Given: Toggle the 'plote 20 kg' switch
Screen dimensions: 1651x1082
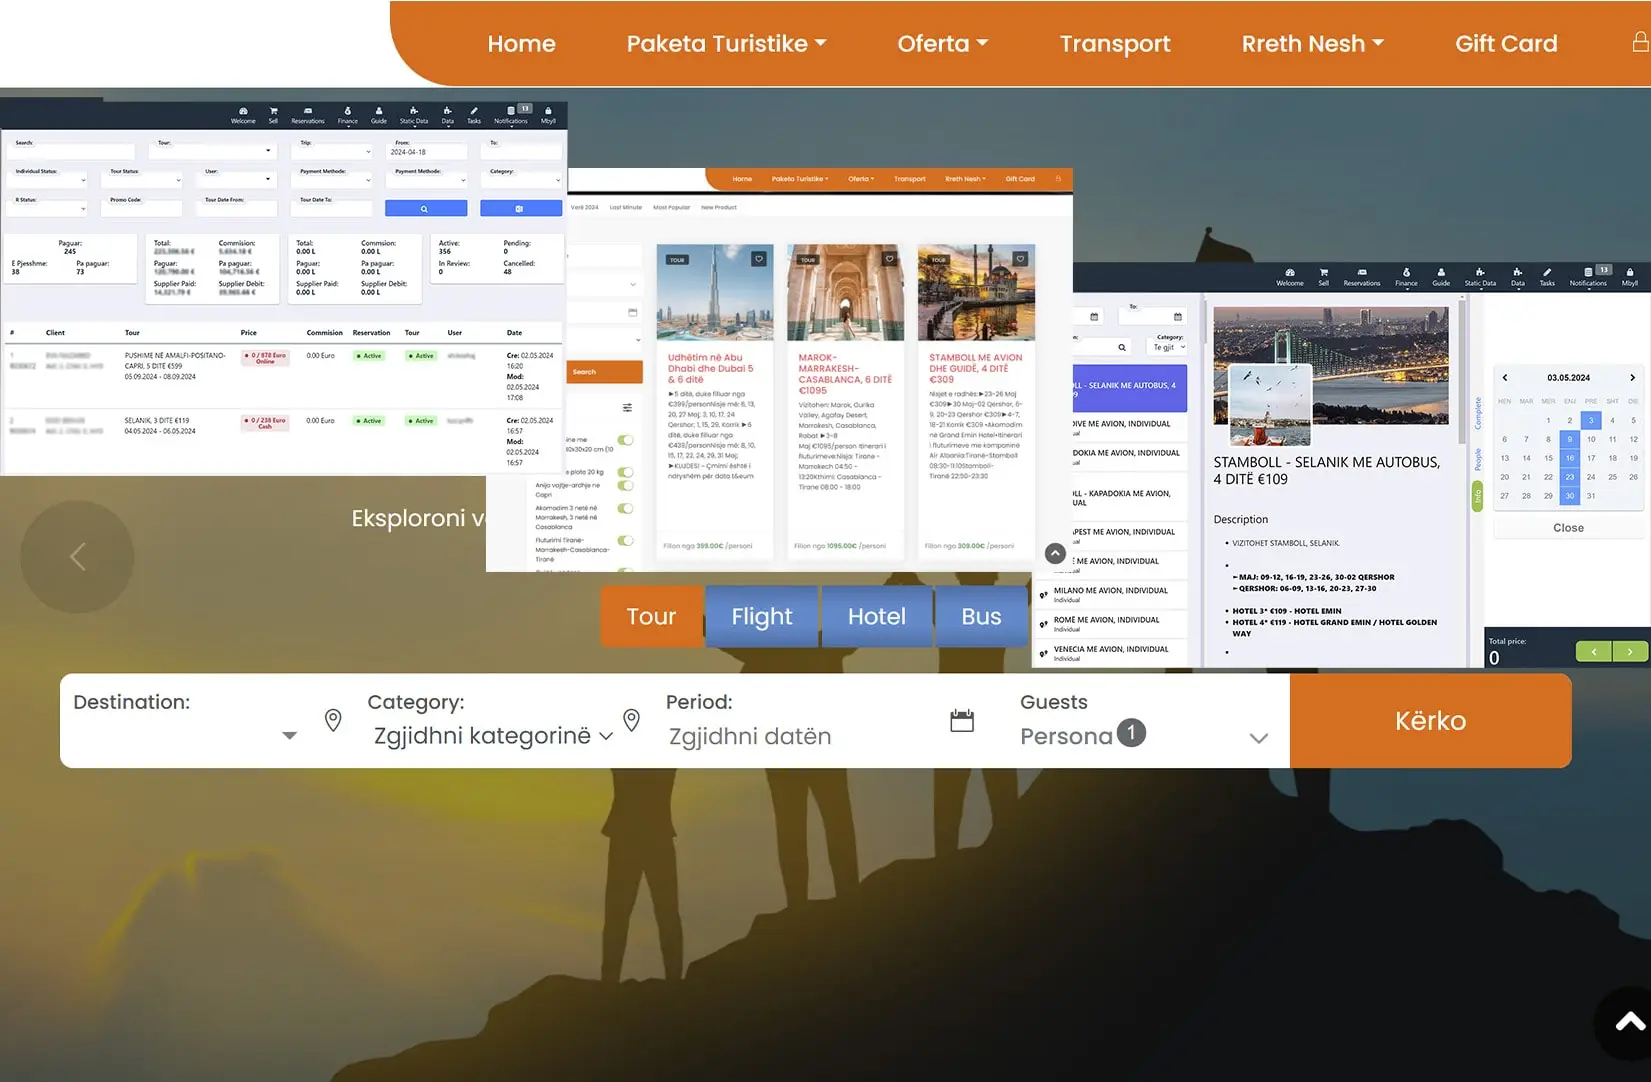Looking at the screenshot, I should click(x=626, y=472).
